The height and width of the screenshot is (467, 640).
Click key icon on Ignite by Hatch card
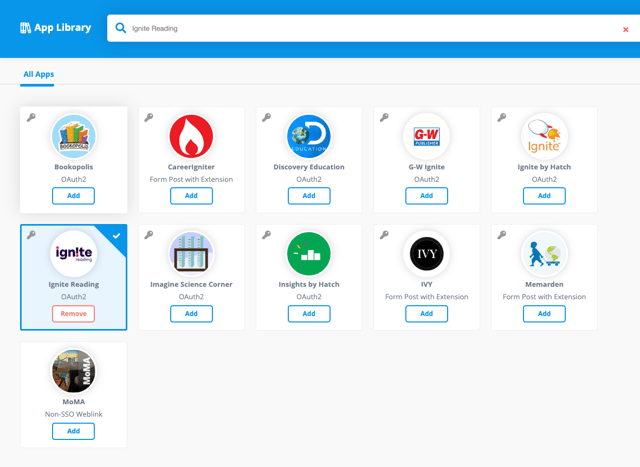[x=502, y=118]
